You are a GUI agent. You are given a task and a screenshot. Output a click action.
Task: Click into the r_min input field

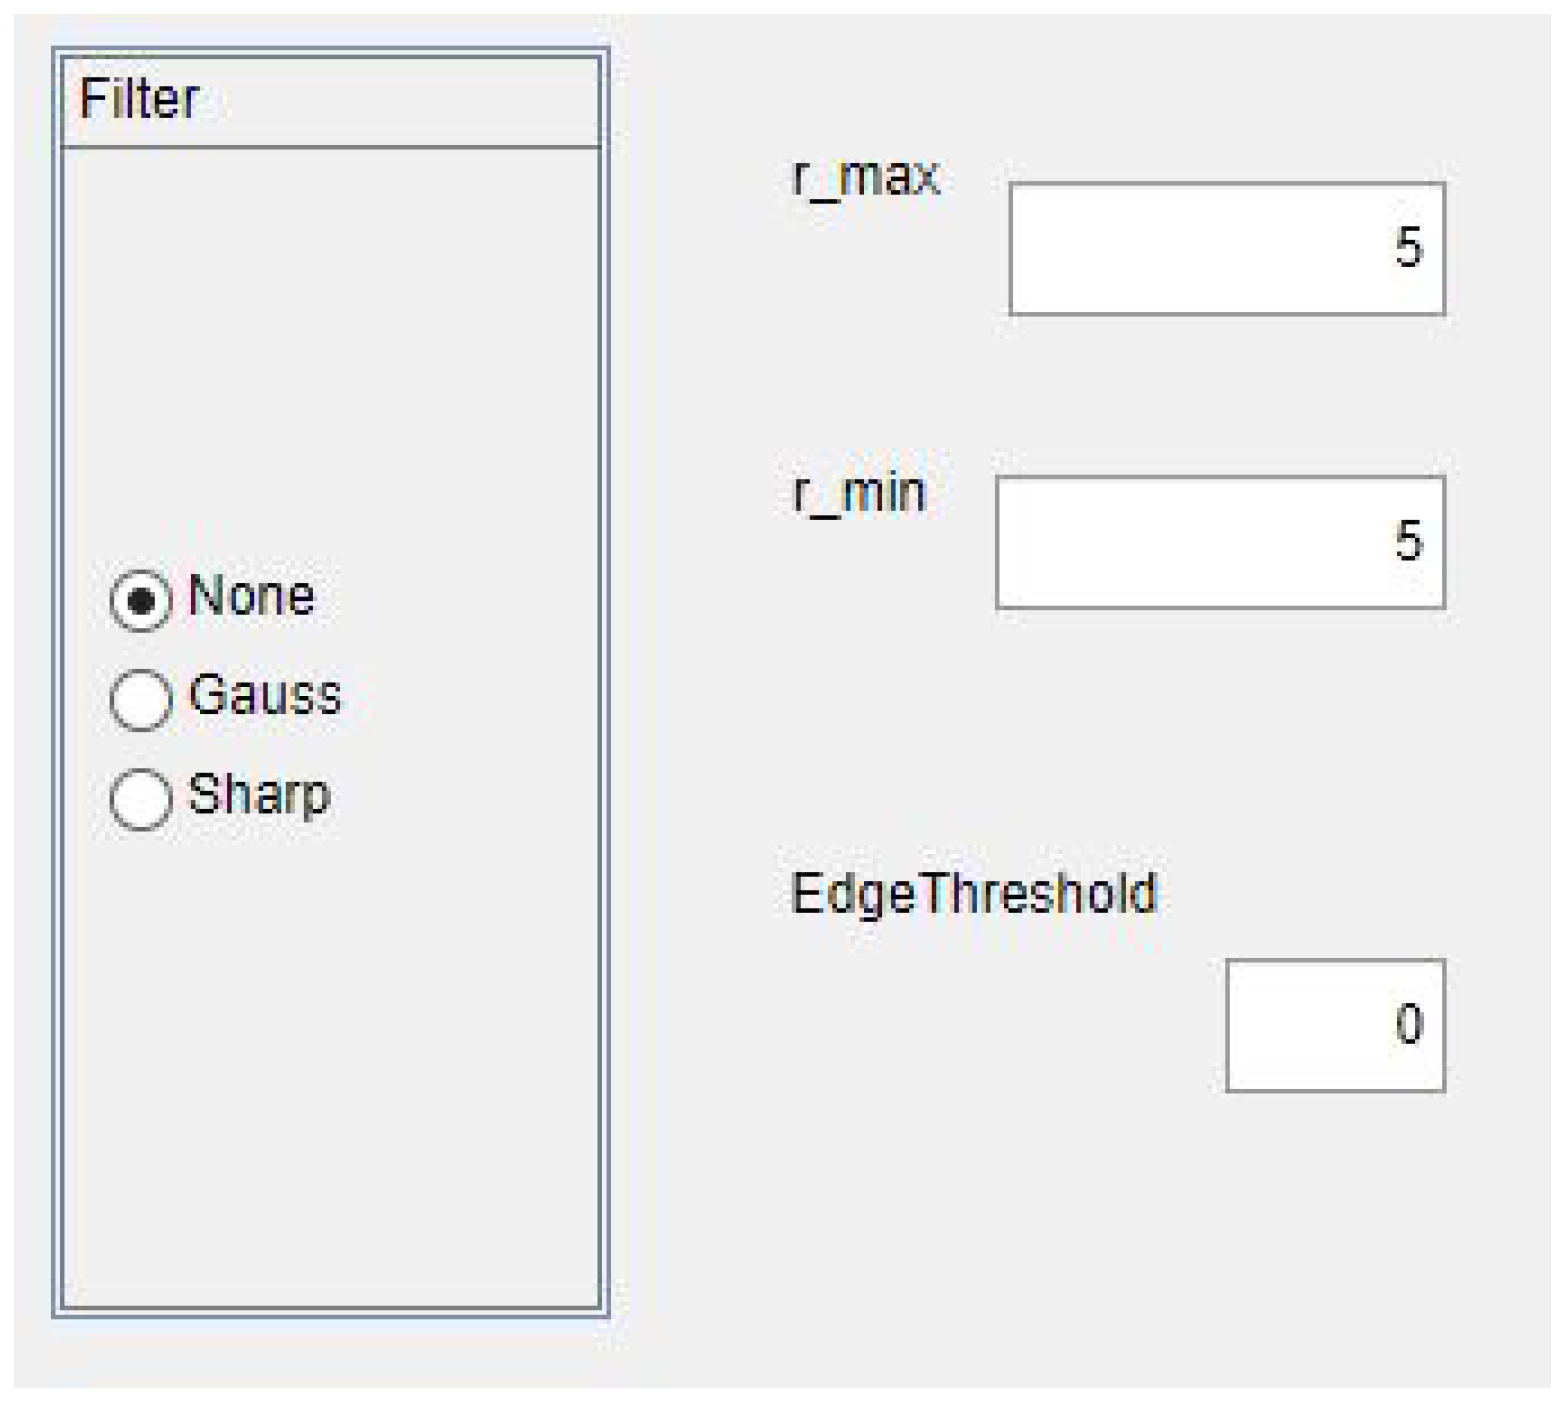1220,542
